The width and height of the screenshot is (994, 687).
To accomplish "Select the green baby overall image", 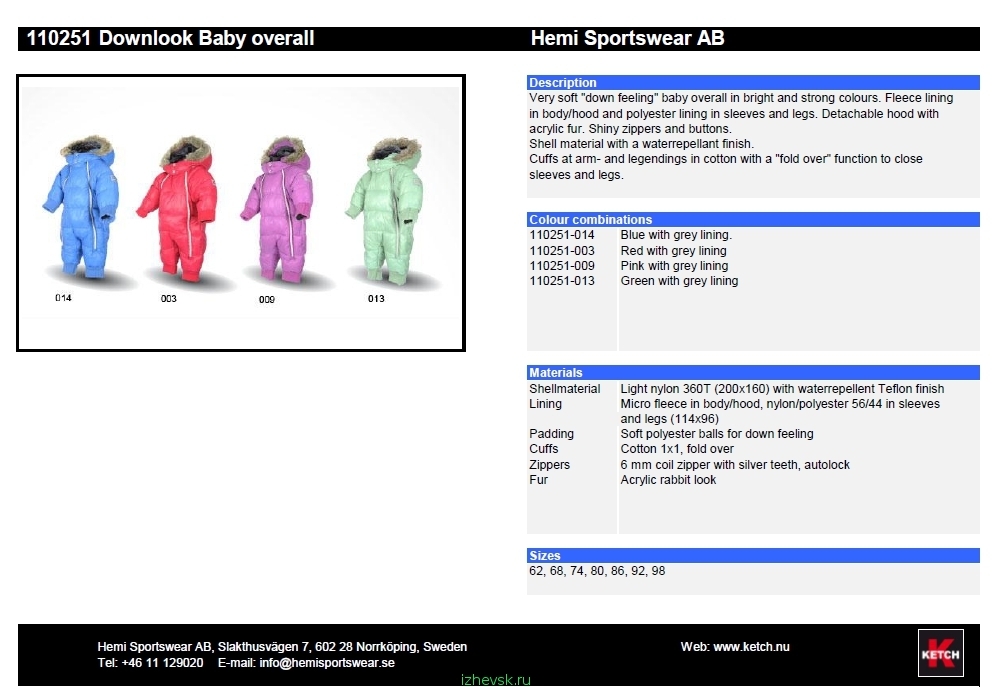I will tap(384, 210).
